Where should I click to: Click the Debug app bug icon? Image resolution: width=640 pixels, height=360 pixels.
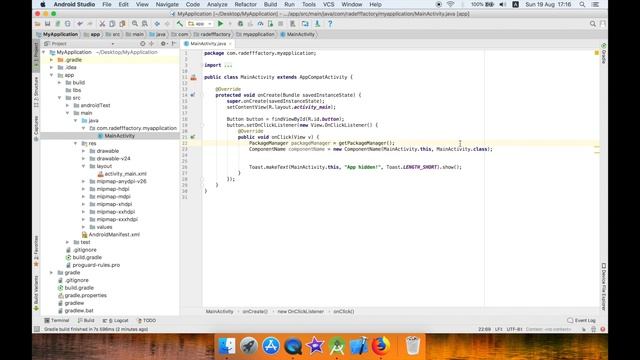coord(240,24)
